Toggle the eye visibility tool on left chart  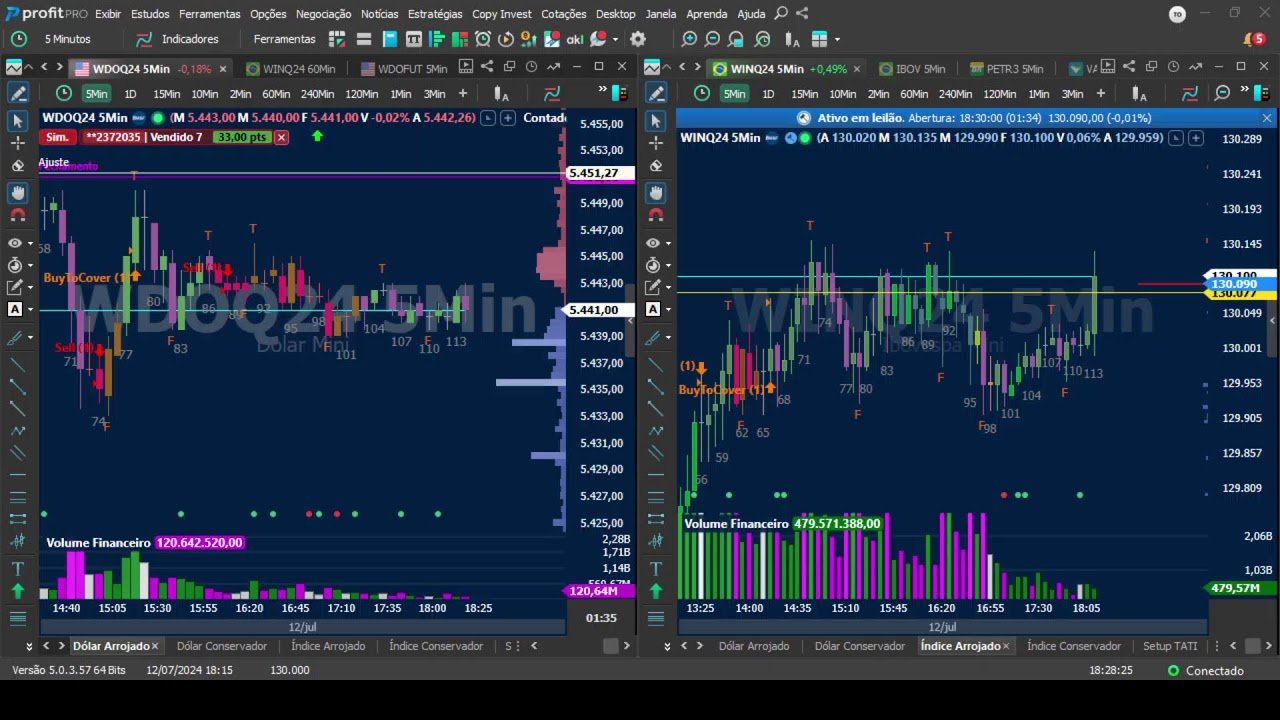[x=15, y=243]
